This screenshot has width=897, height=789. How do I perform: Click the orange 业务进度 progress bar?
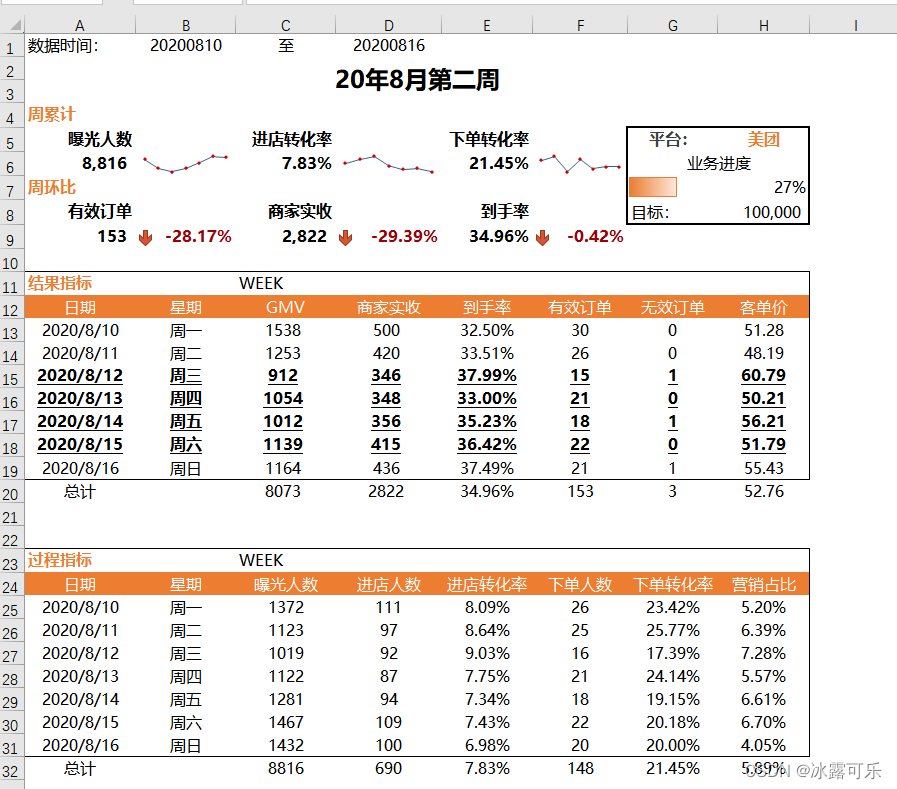(653, 187)
